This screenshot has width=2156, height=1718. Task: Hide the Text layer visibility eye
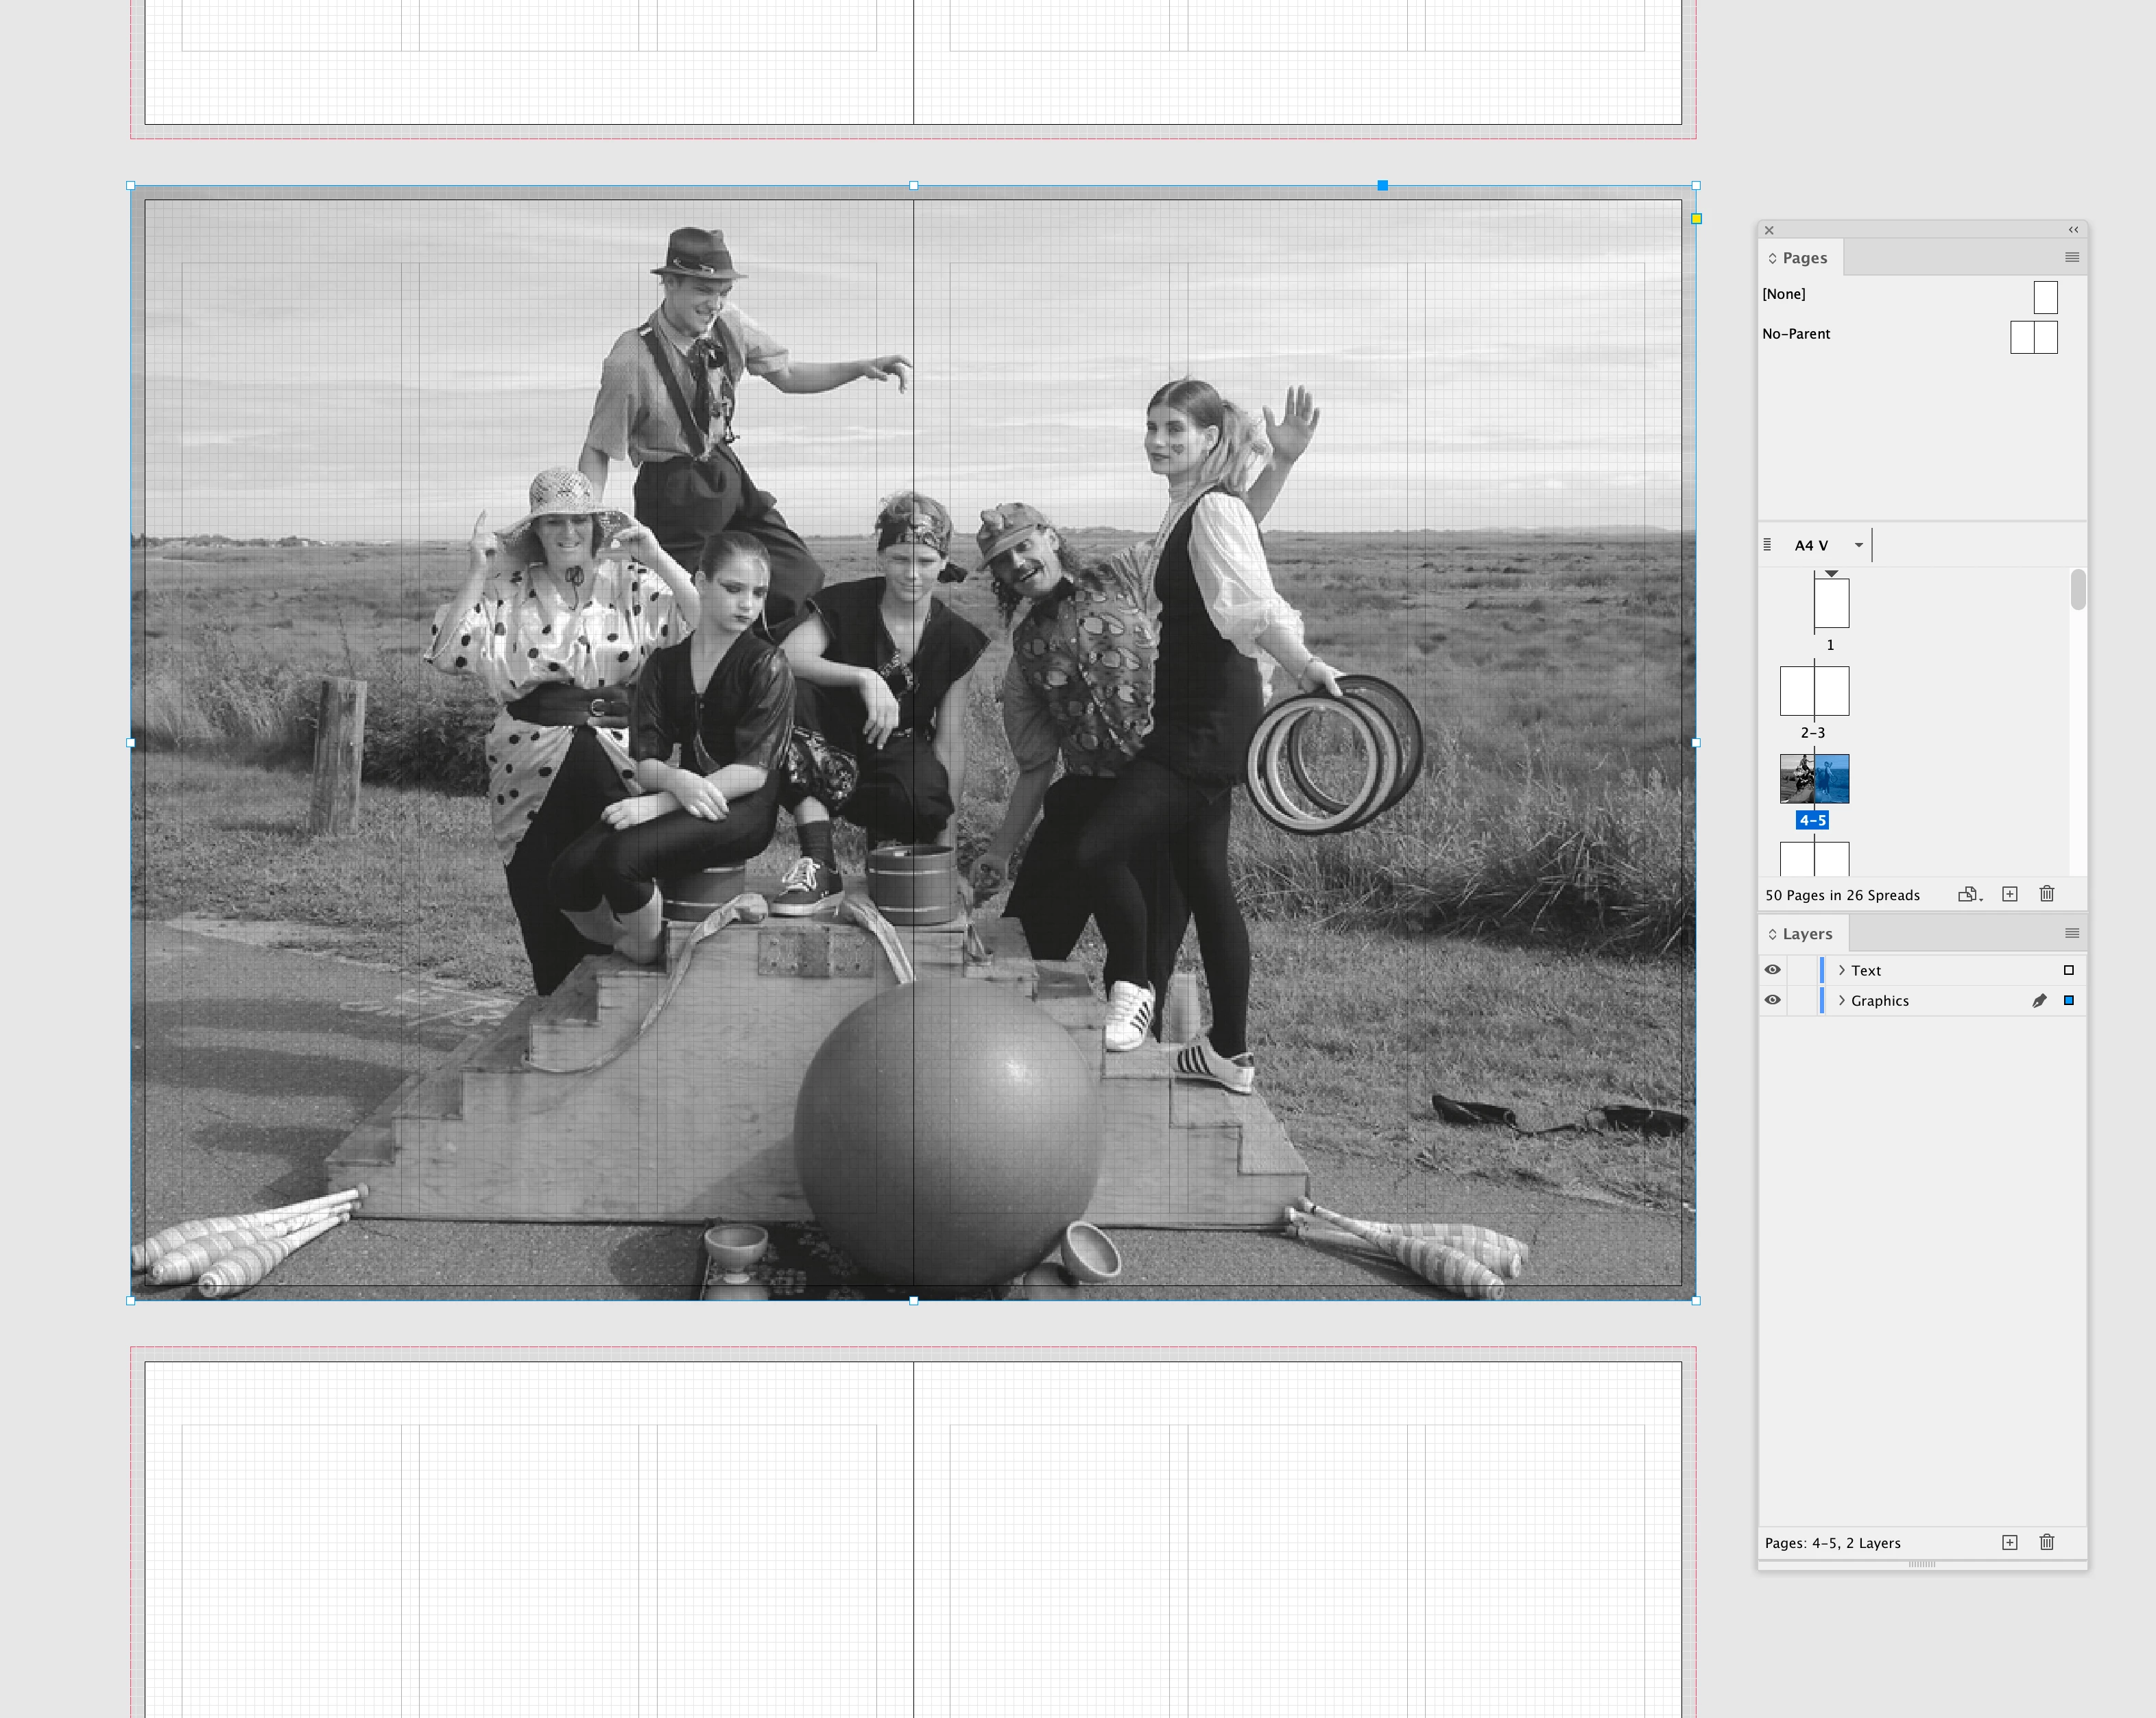pos(1772,970)
